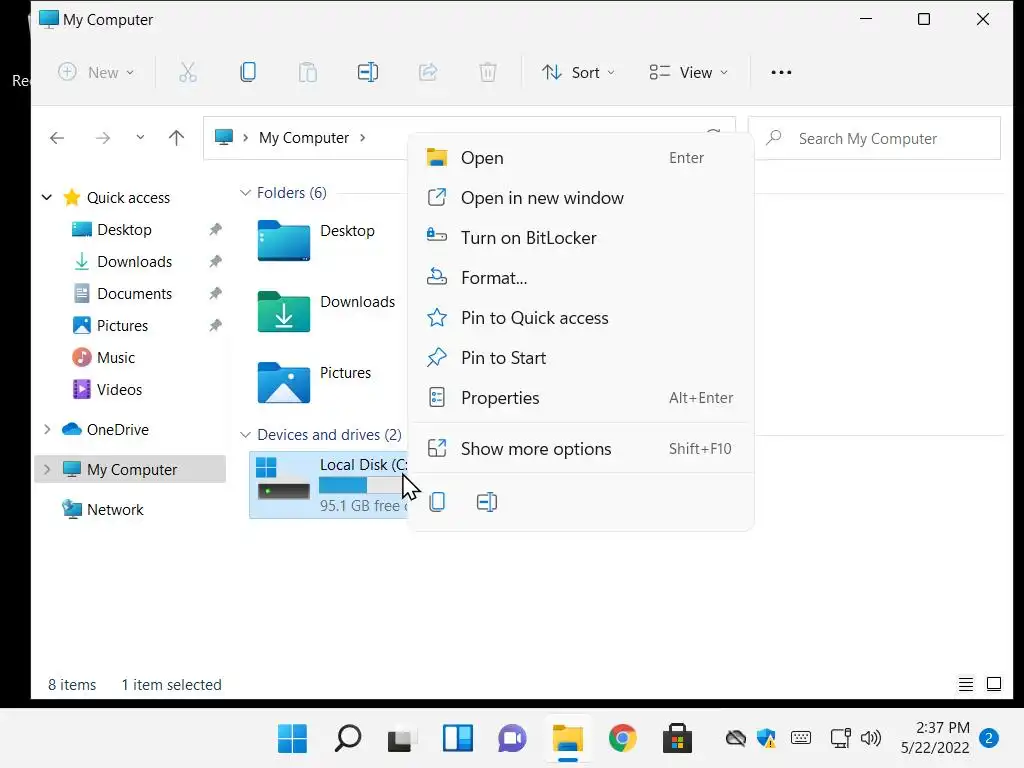Click the Windows Start button on taskbar
The height and width of the screenshot is (768, 1024).
pyautogui.click(x=292, y=739)
